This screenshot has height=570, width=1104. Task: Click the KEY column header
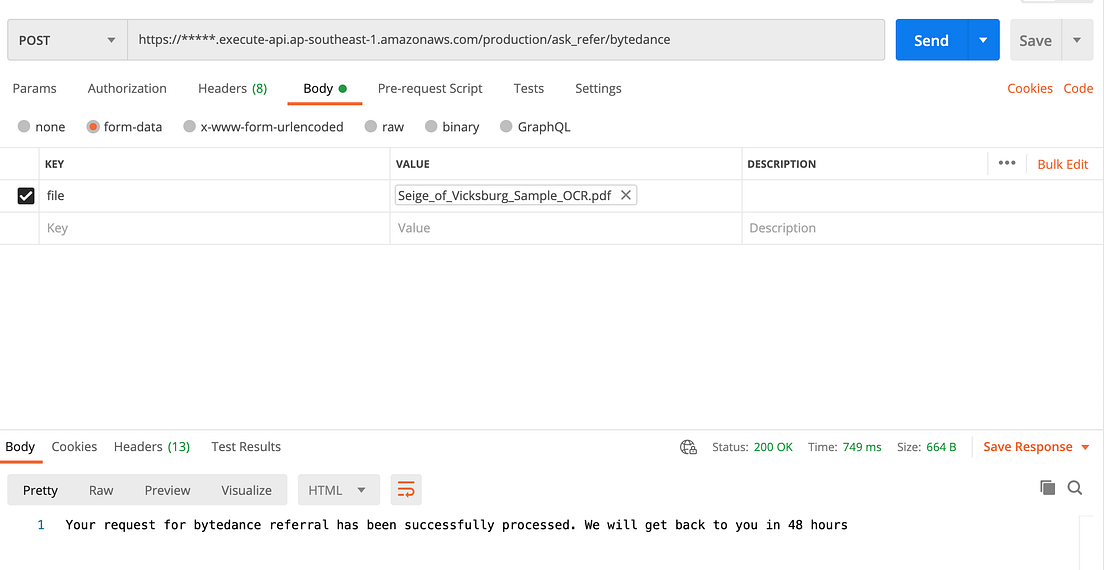point(54,164)
